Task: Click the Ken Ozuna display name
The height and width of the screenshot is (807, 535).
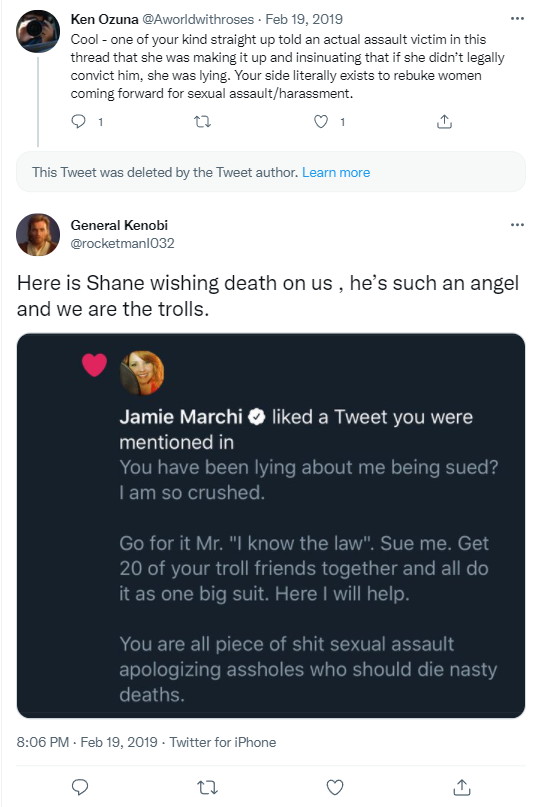Action: click(x=104, y=19)
